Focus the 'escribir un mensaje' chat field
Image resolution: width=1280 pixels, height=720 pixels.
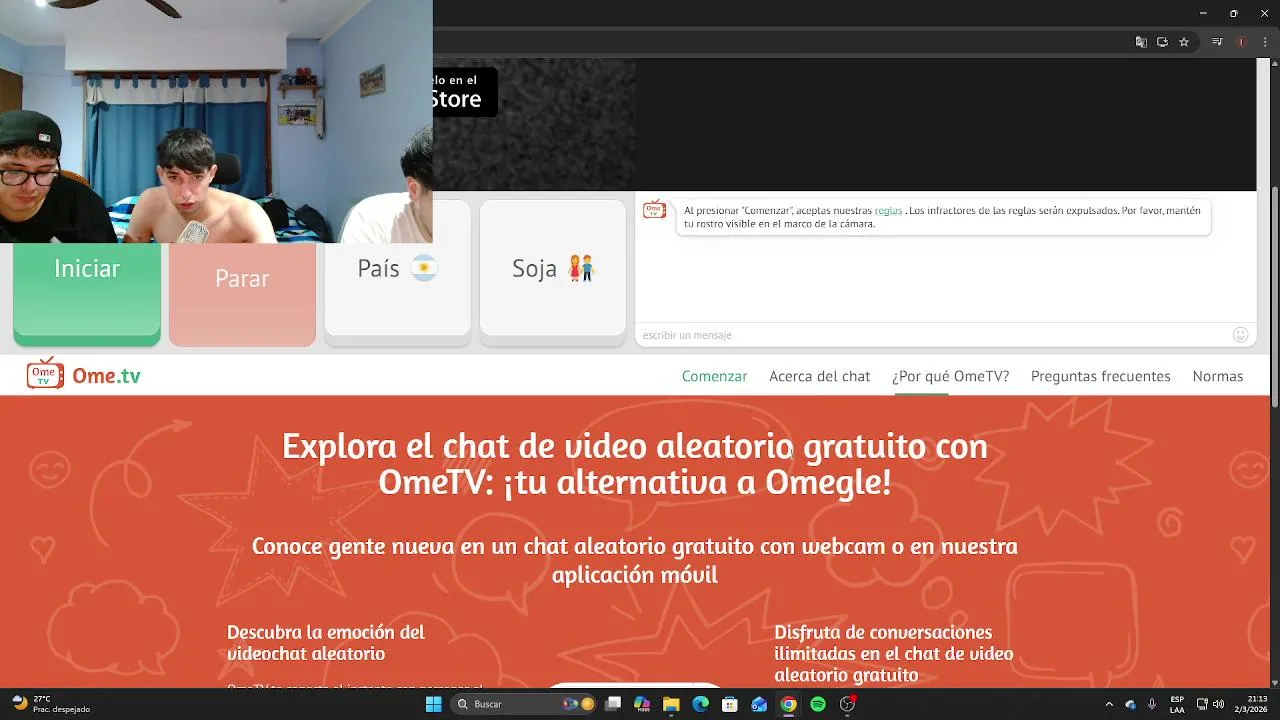point(930,335)
